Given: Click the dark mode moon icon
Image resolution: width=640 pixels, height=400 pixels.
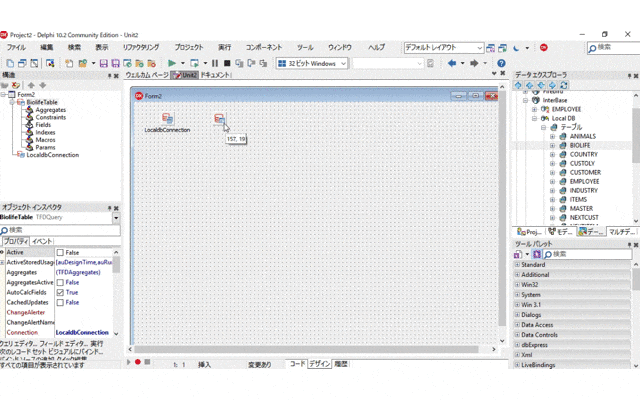Looking at the screenshot, I should 516,48.
